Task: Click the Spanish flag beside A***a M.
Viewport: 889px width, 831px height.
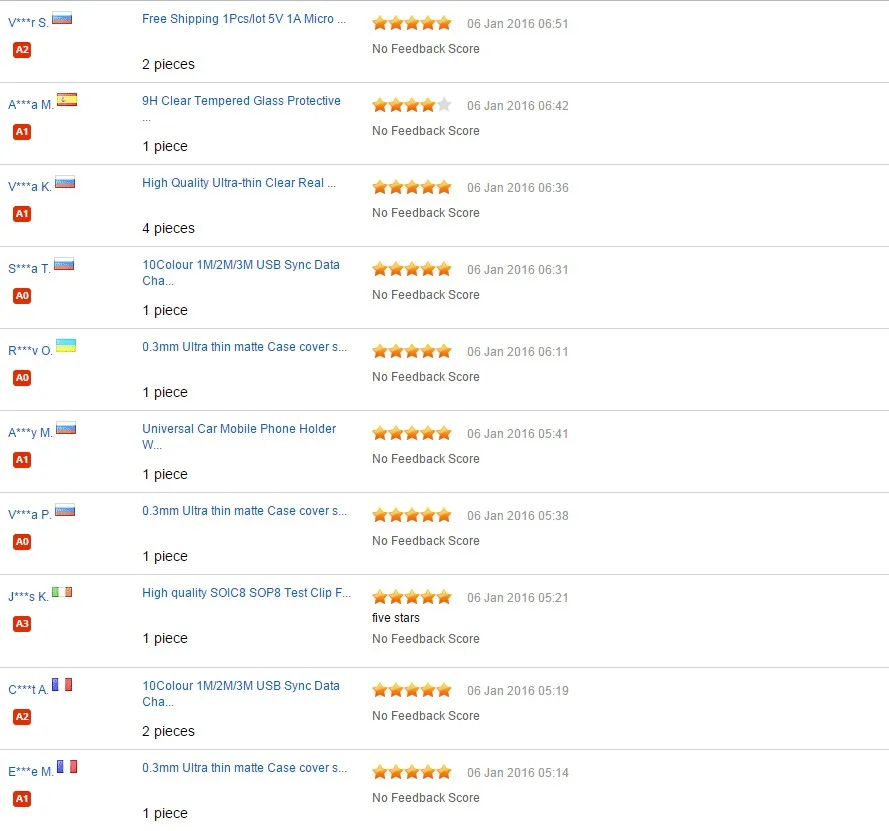Action: tap(67, 100)
